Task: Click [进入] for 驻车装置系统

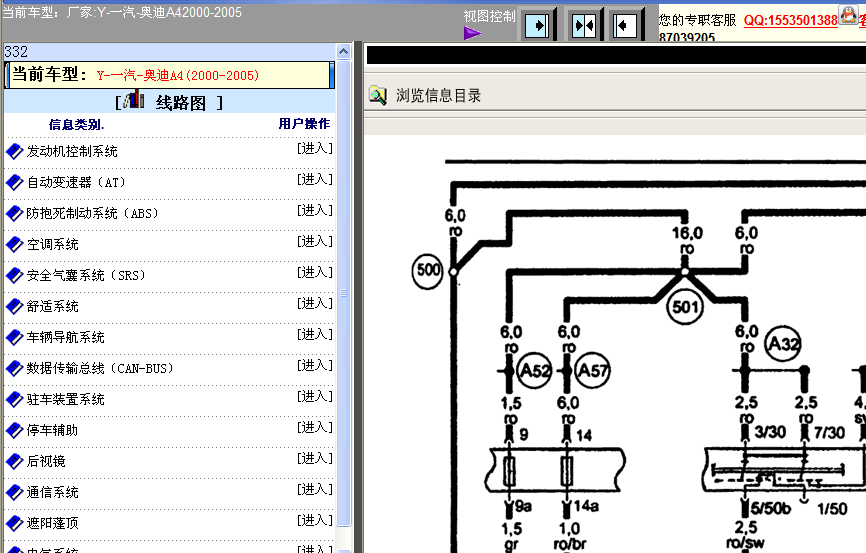Action: [x=315, y=396]
